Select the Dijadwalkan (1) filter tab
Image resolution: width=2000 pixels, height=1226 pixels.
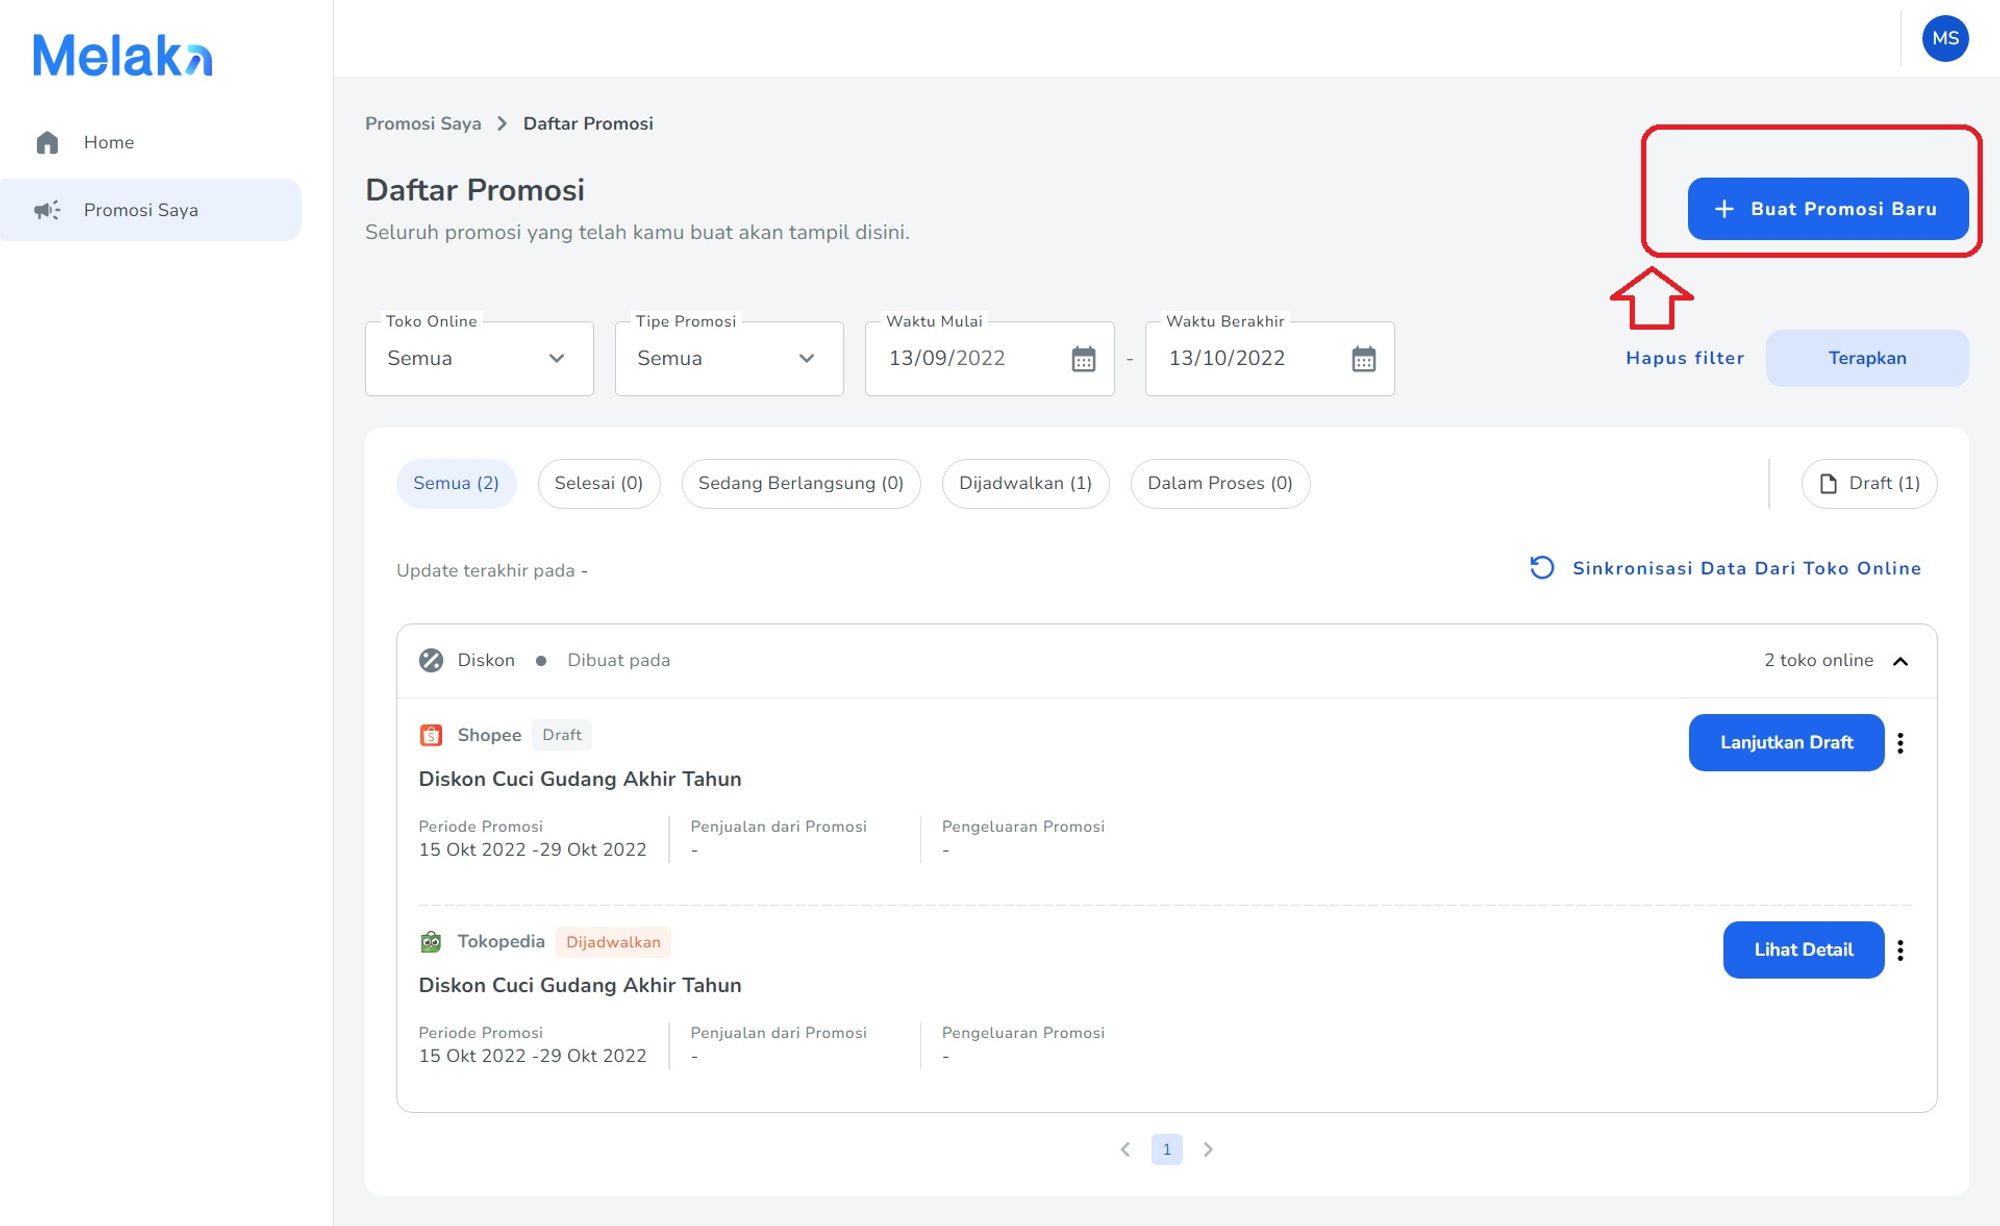1025,484
